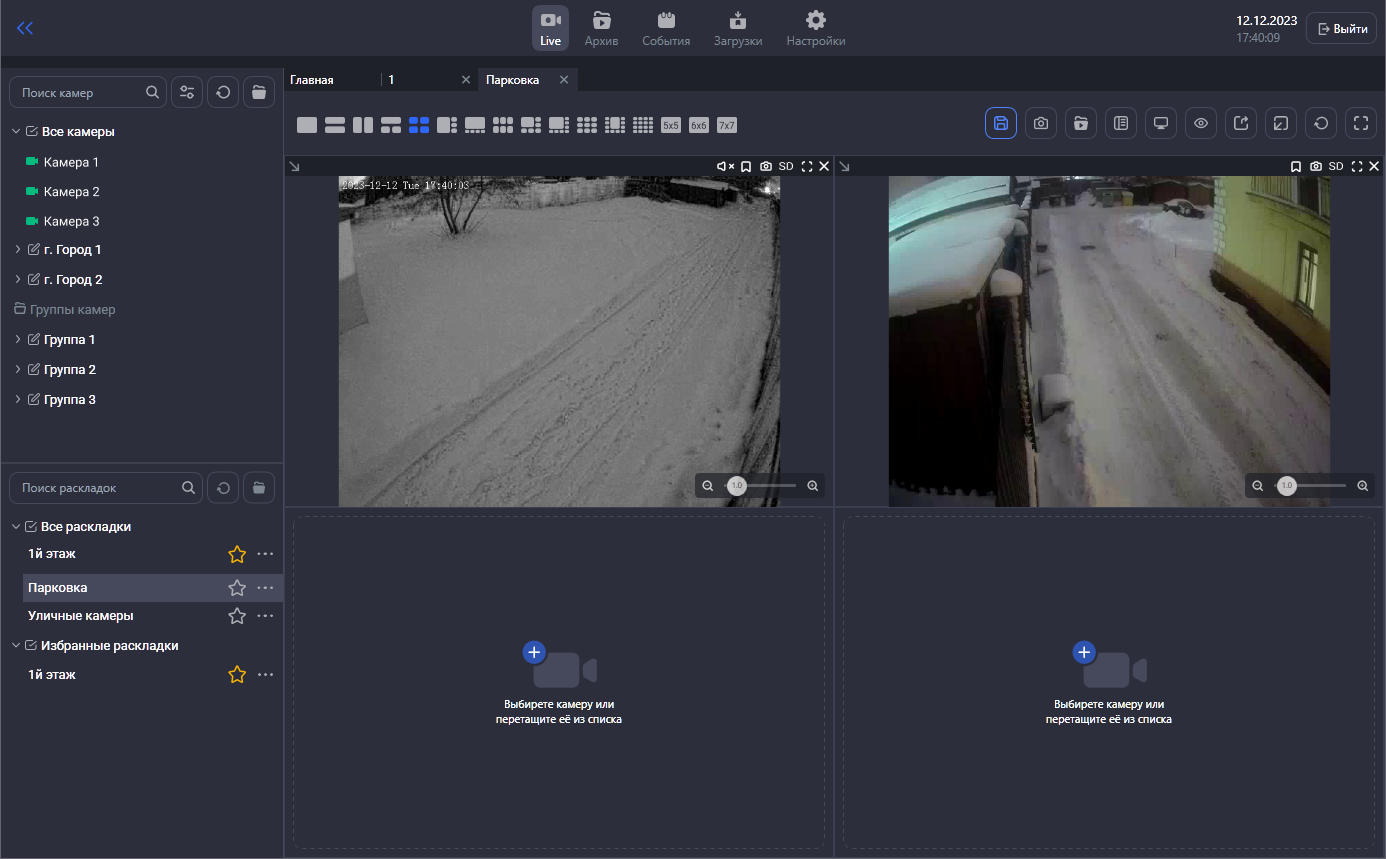Toggle visibility with the eye icon

[x=1201, y=123]
